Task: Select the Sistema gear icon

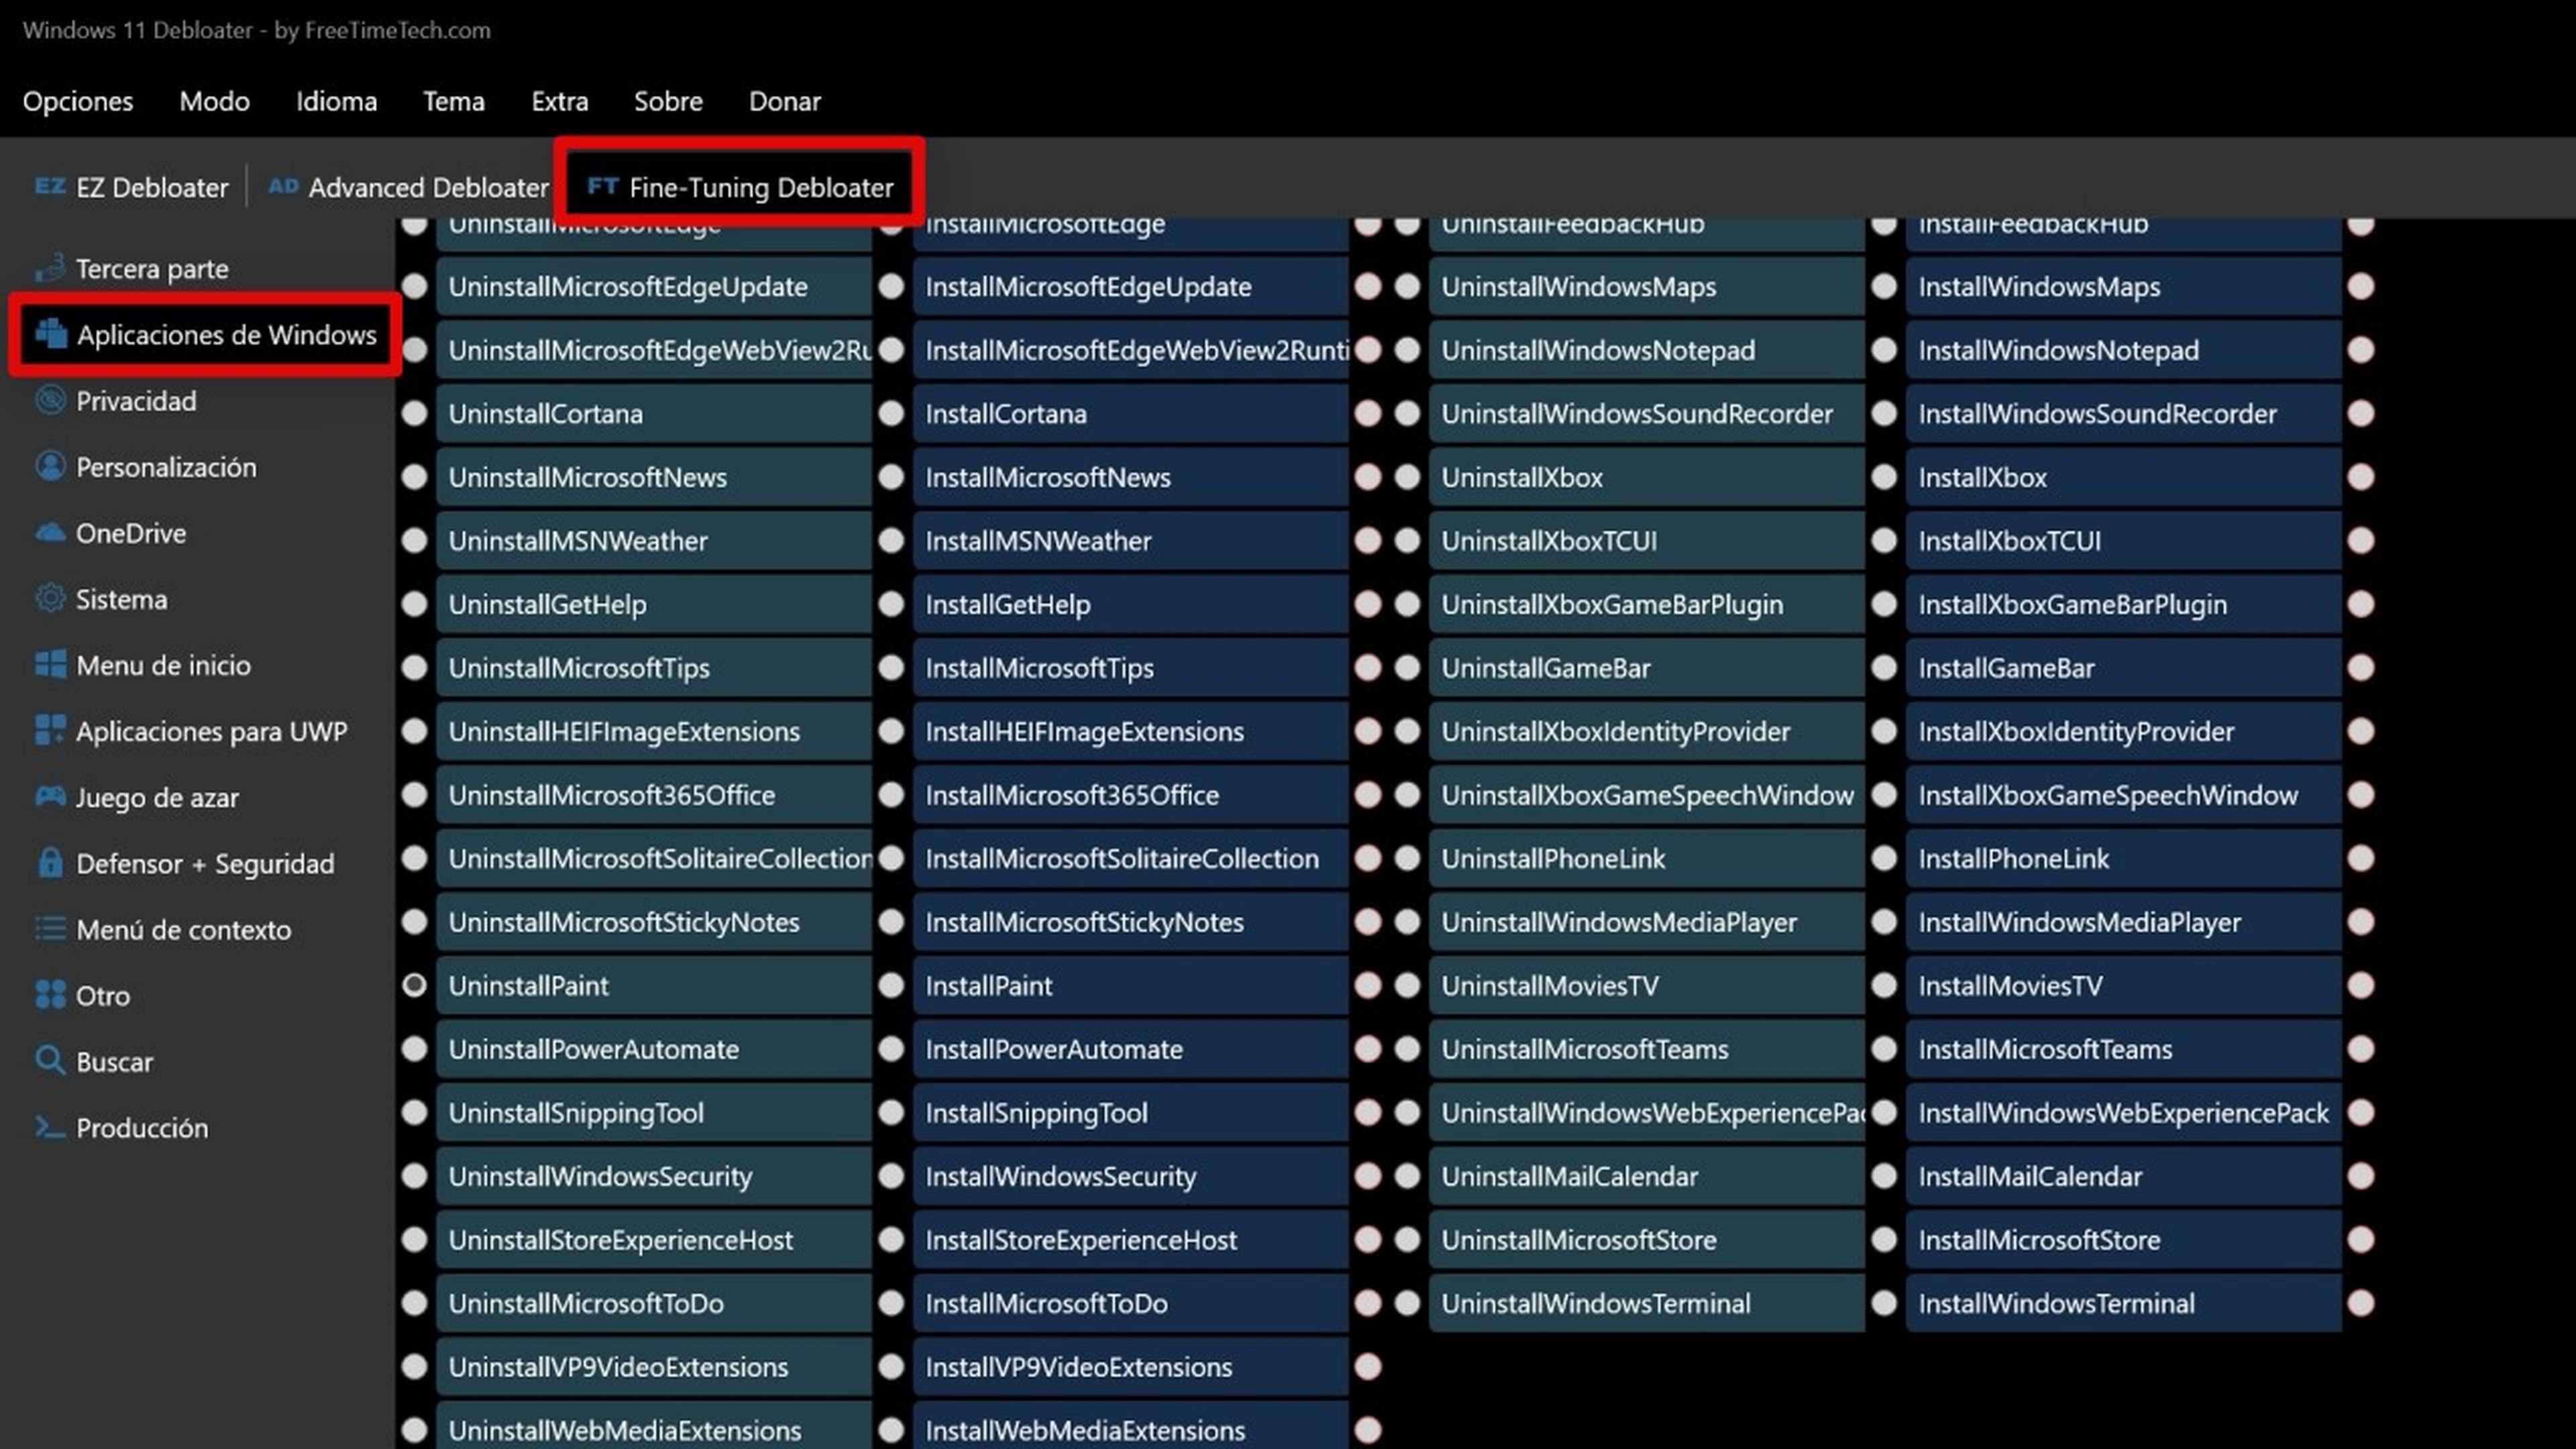Action: coord(50,599)
